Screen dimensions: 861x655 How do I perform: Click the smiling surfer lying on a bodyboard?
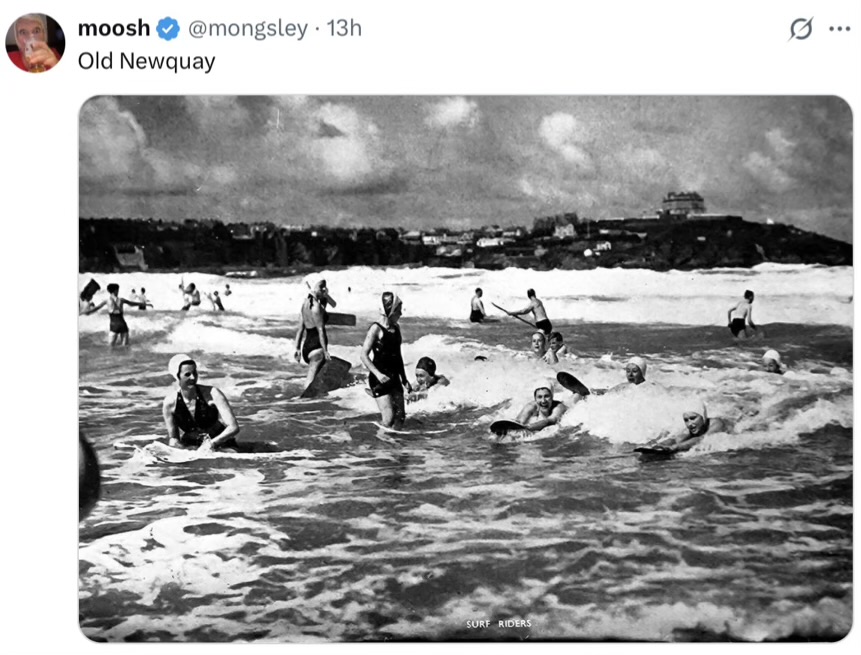point(540,408)
